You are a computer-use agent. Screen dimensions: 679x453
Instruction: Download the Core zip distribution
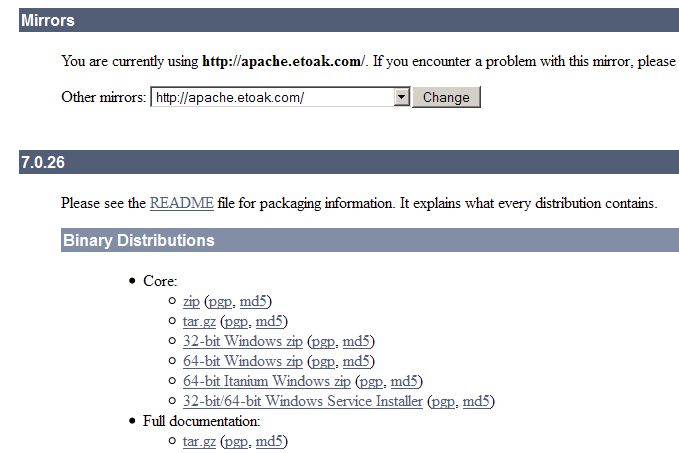pyautogui.click(x=191, y=301)
